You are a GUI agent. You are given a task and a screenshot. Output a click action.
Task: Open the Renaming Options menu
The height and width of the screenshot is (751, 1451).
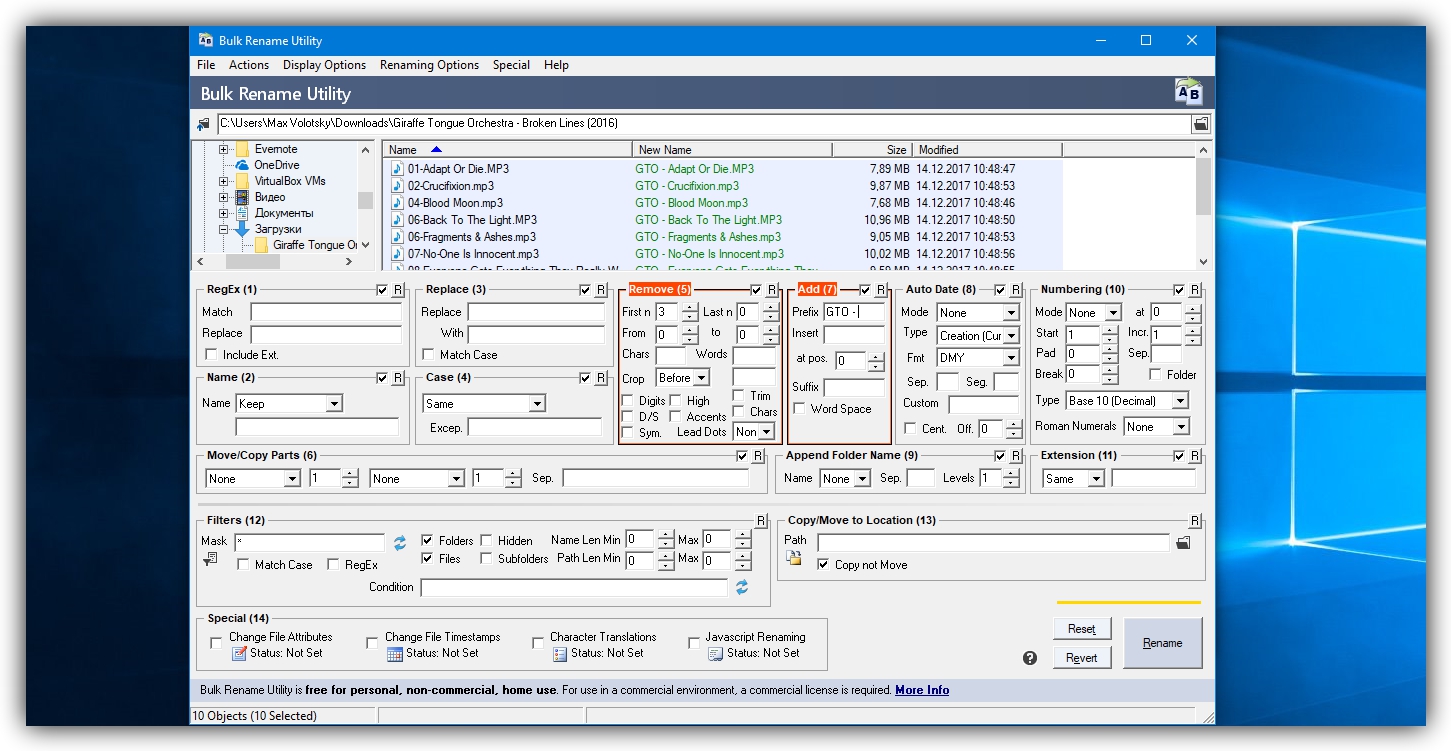pos(429,65)
